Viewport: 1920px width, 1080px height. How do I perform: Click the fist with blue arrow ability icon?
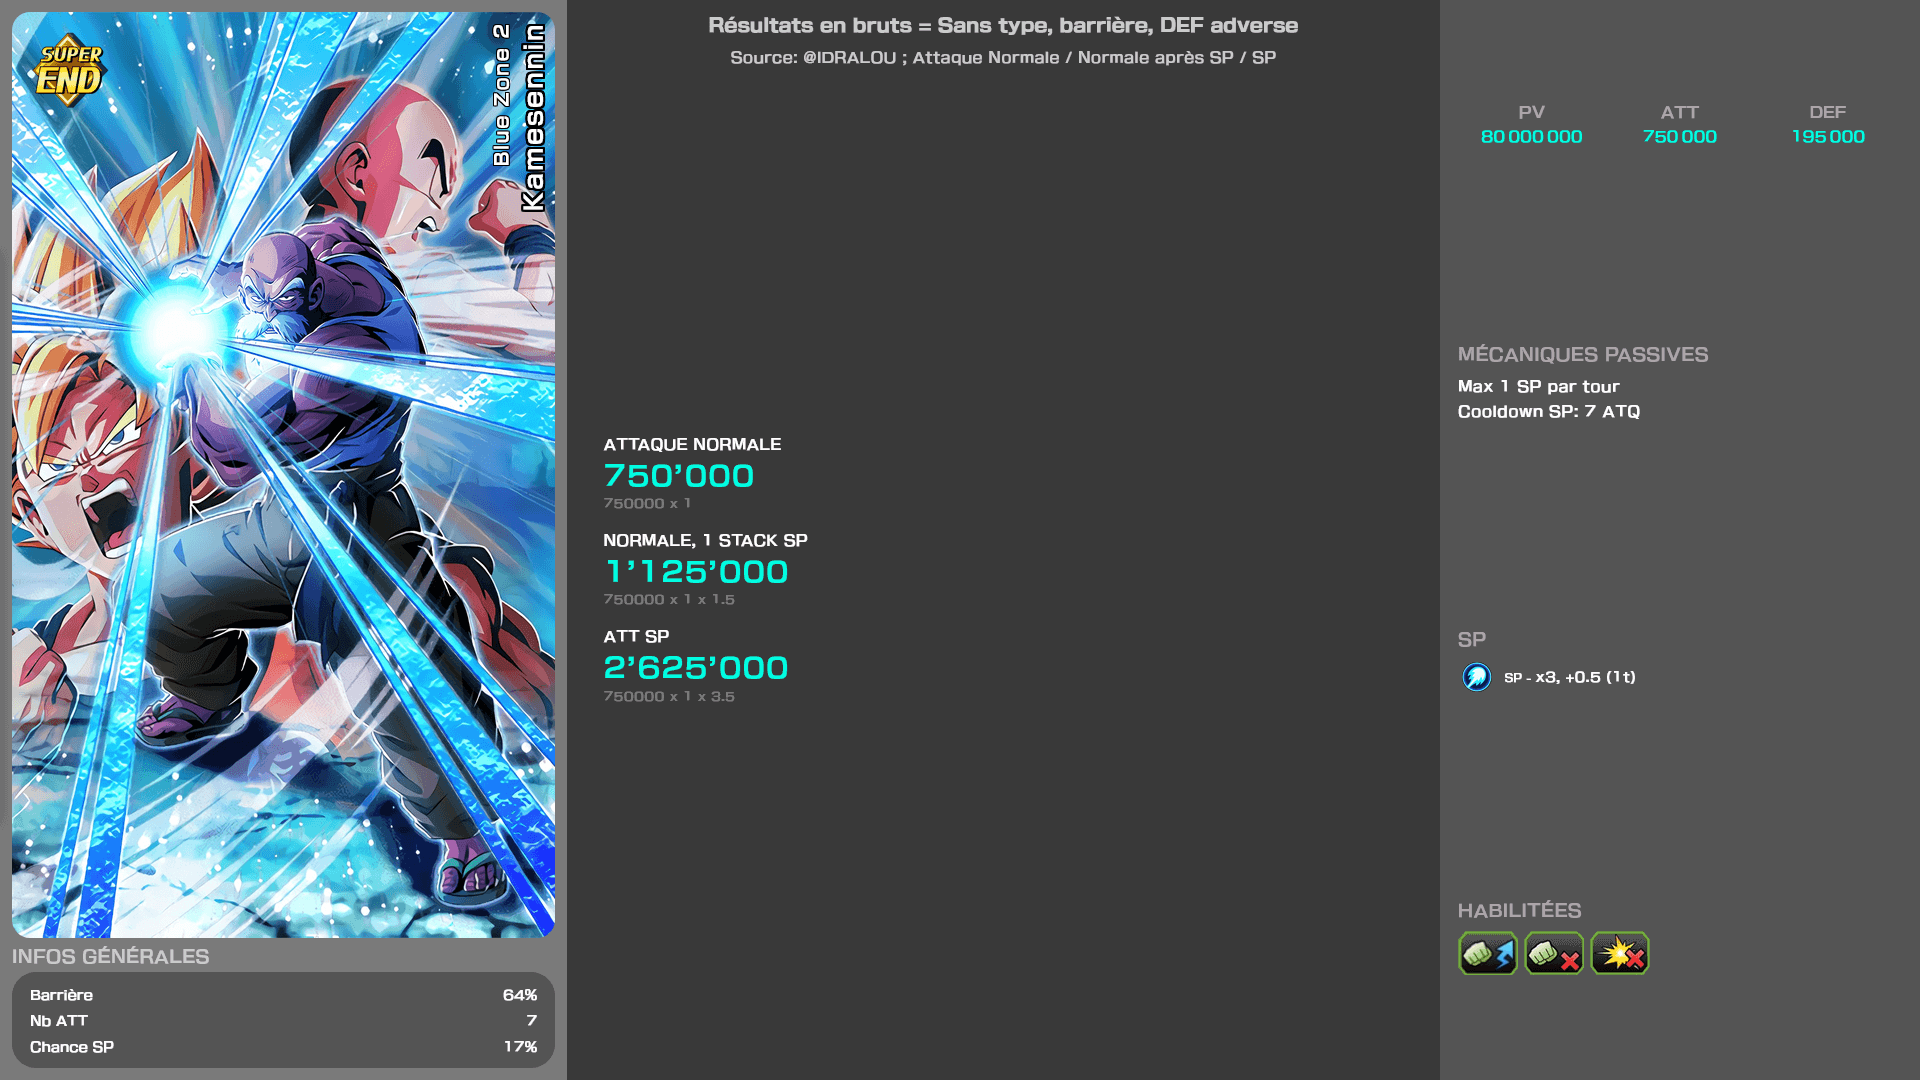pos(1487,953)
